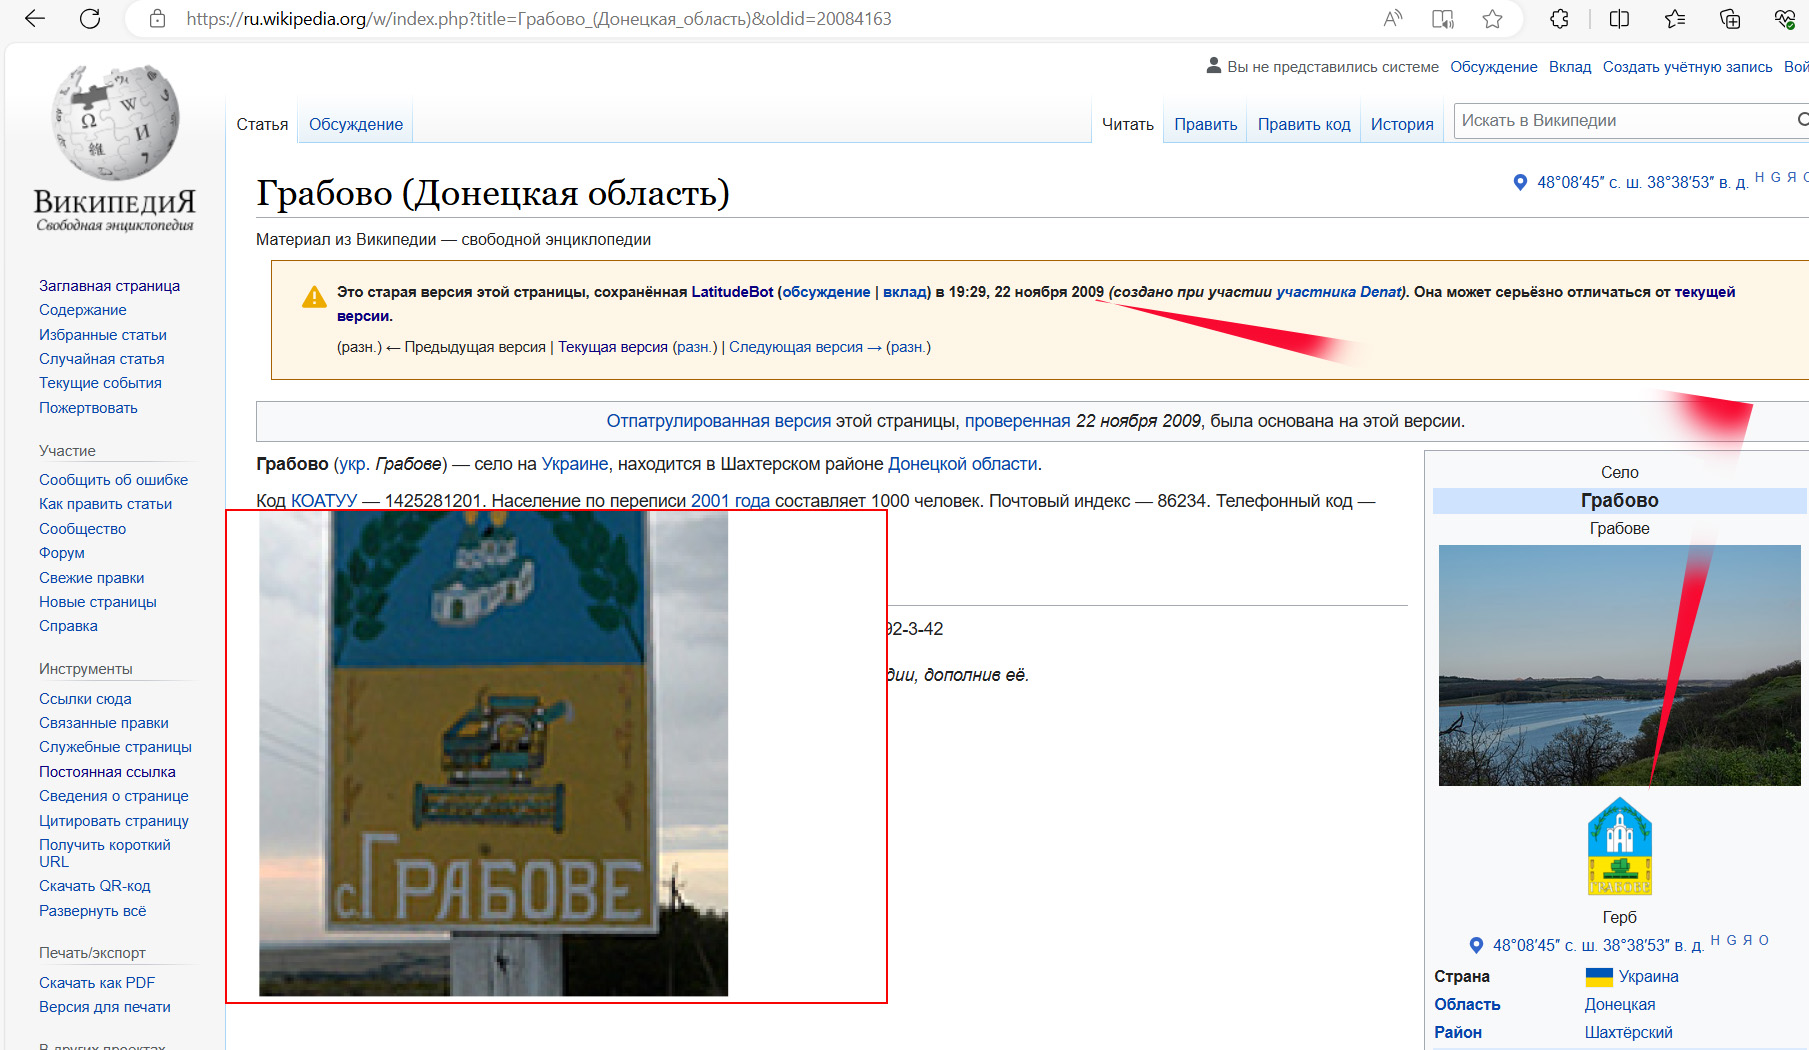Open Отпатрулированная версия link
1809x1050 pixels.
719,421
